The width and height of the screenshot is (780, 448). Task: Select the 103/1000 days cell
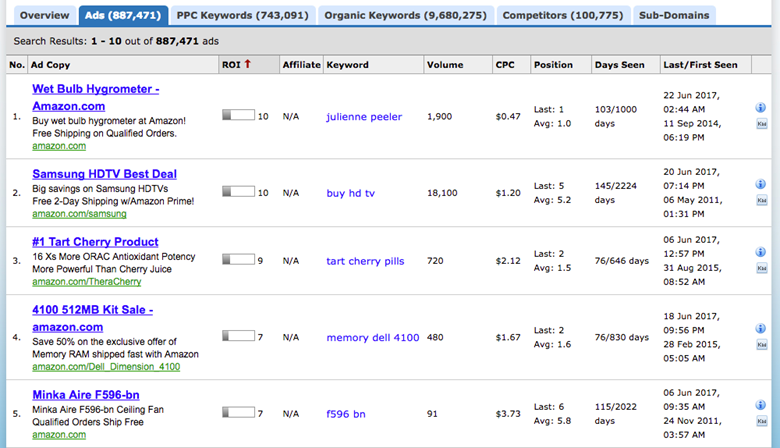(616, 116)
